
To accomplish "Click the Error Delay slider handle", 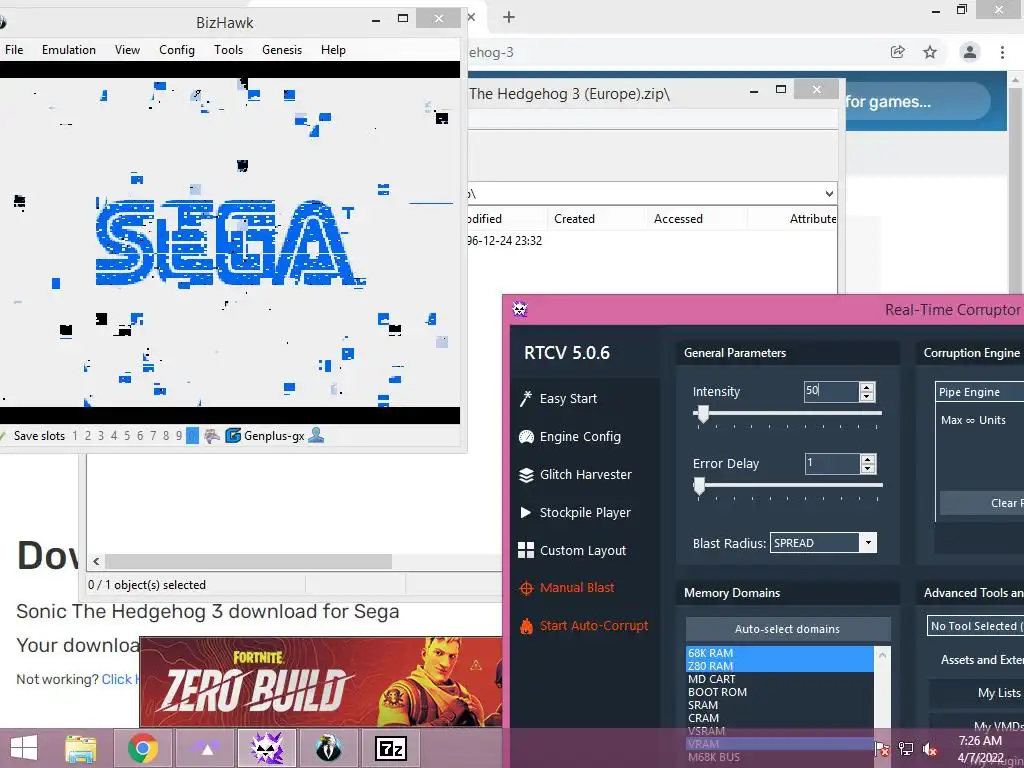I will [699, 487].
